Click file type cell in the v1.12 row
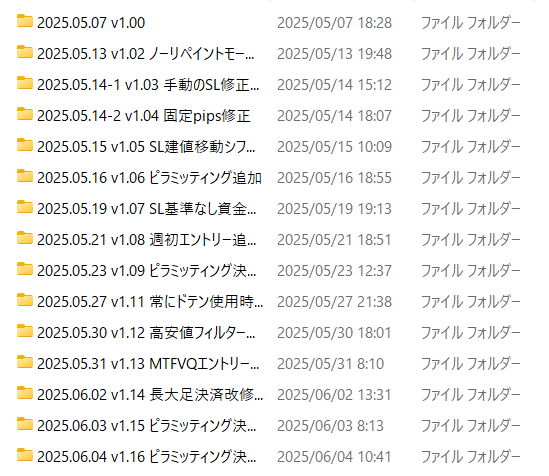549x476 pixels. pos(470,333)
